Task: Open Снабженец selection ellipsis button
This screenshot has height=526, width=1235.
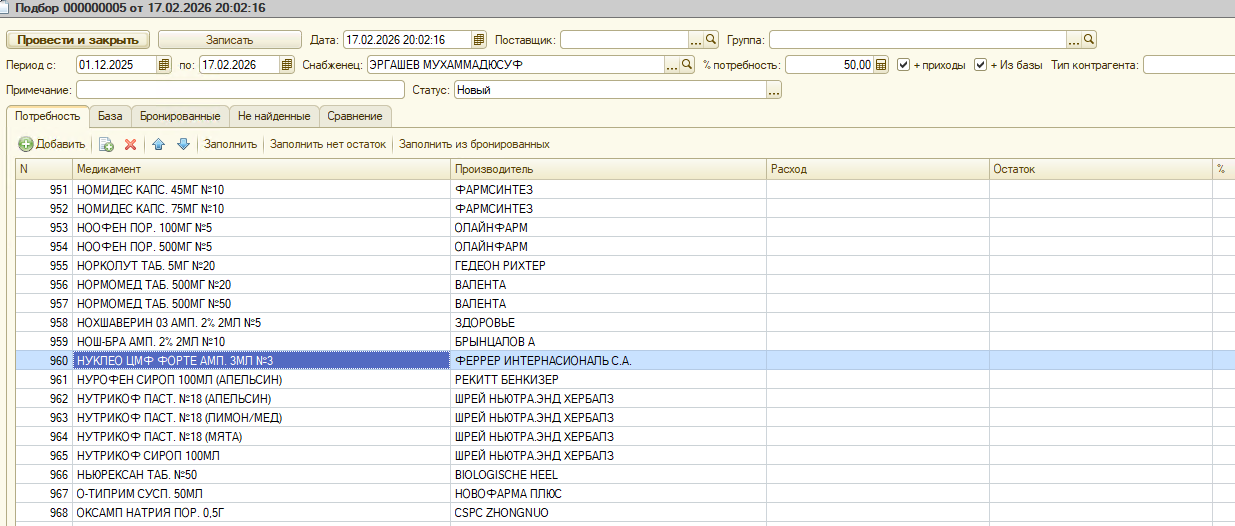Action: [673, 65]
